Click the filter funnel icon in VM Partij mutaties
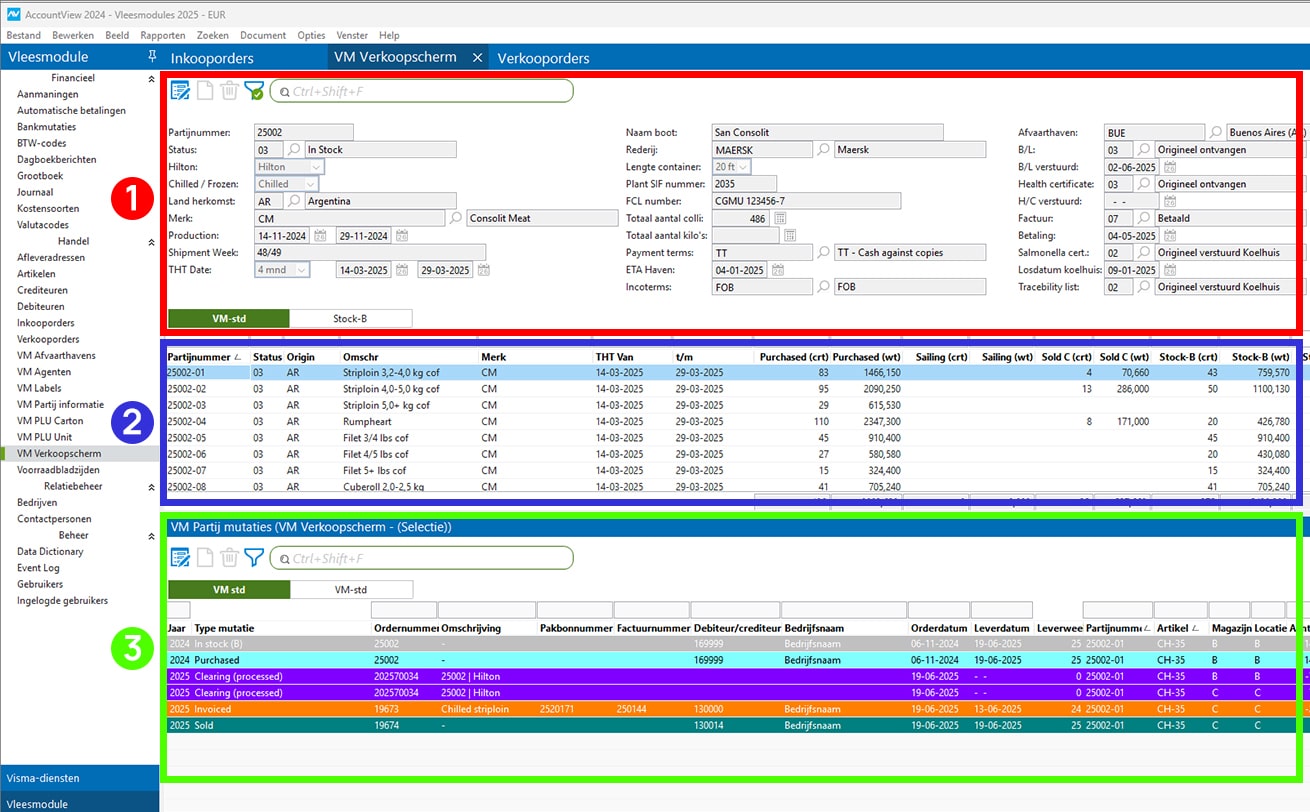The height and width of the screenshot is (812, 1310). pos(254,558)
